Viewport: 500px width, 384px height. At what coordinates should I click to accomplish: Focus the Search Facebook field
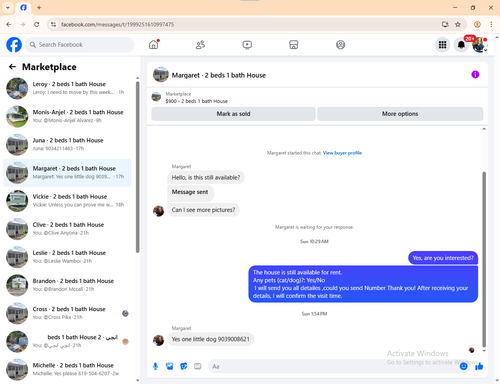pyautogui.click(x=80, y=45)
